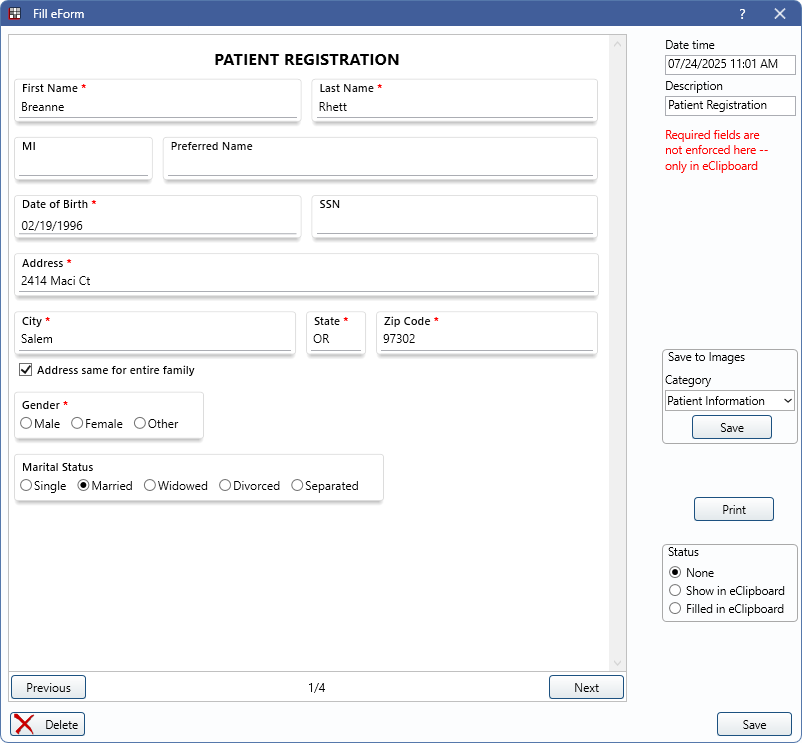Open the Category dropdown
Screen dimensions: 802x743
[x=730, y=401]
